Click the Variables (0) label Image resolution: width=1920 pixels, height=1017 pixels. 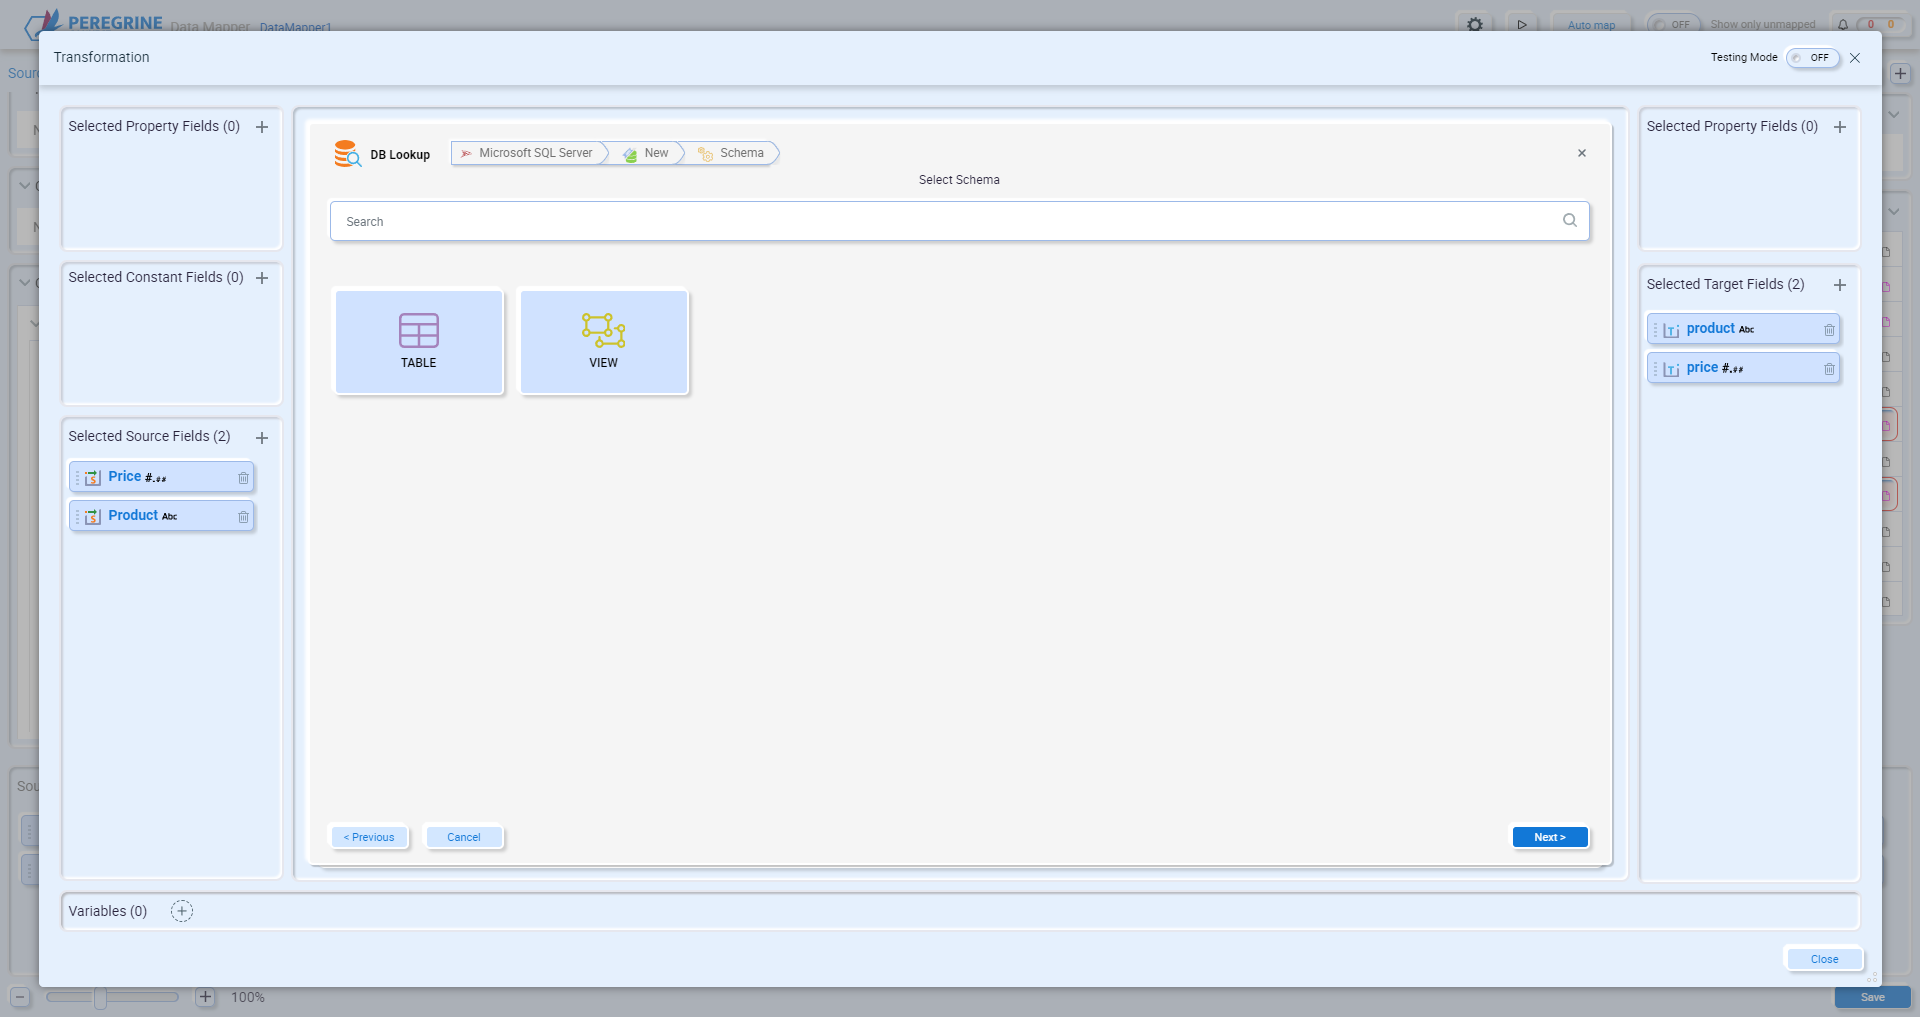click(108, 911)
